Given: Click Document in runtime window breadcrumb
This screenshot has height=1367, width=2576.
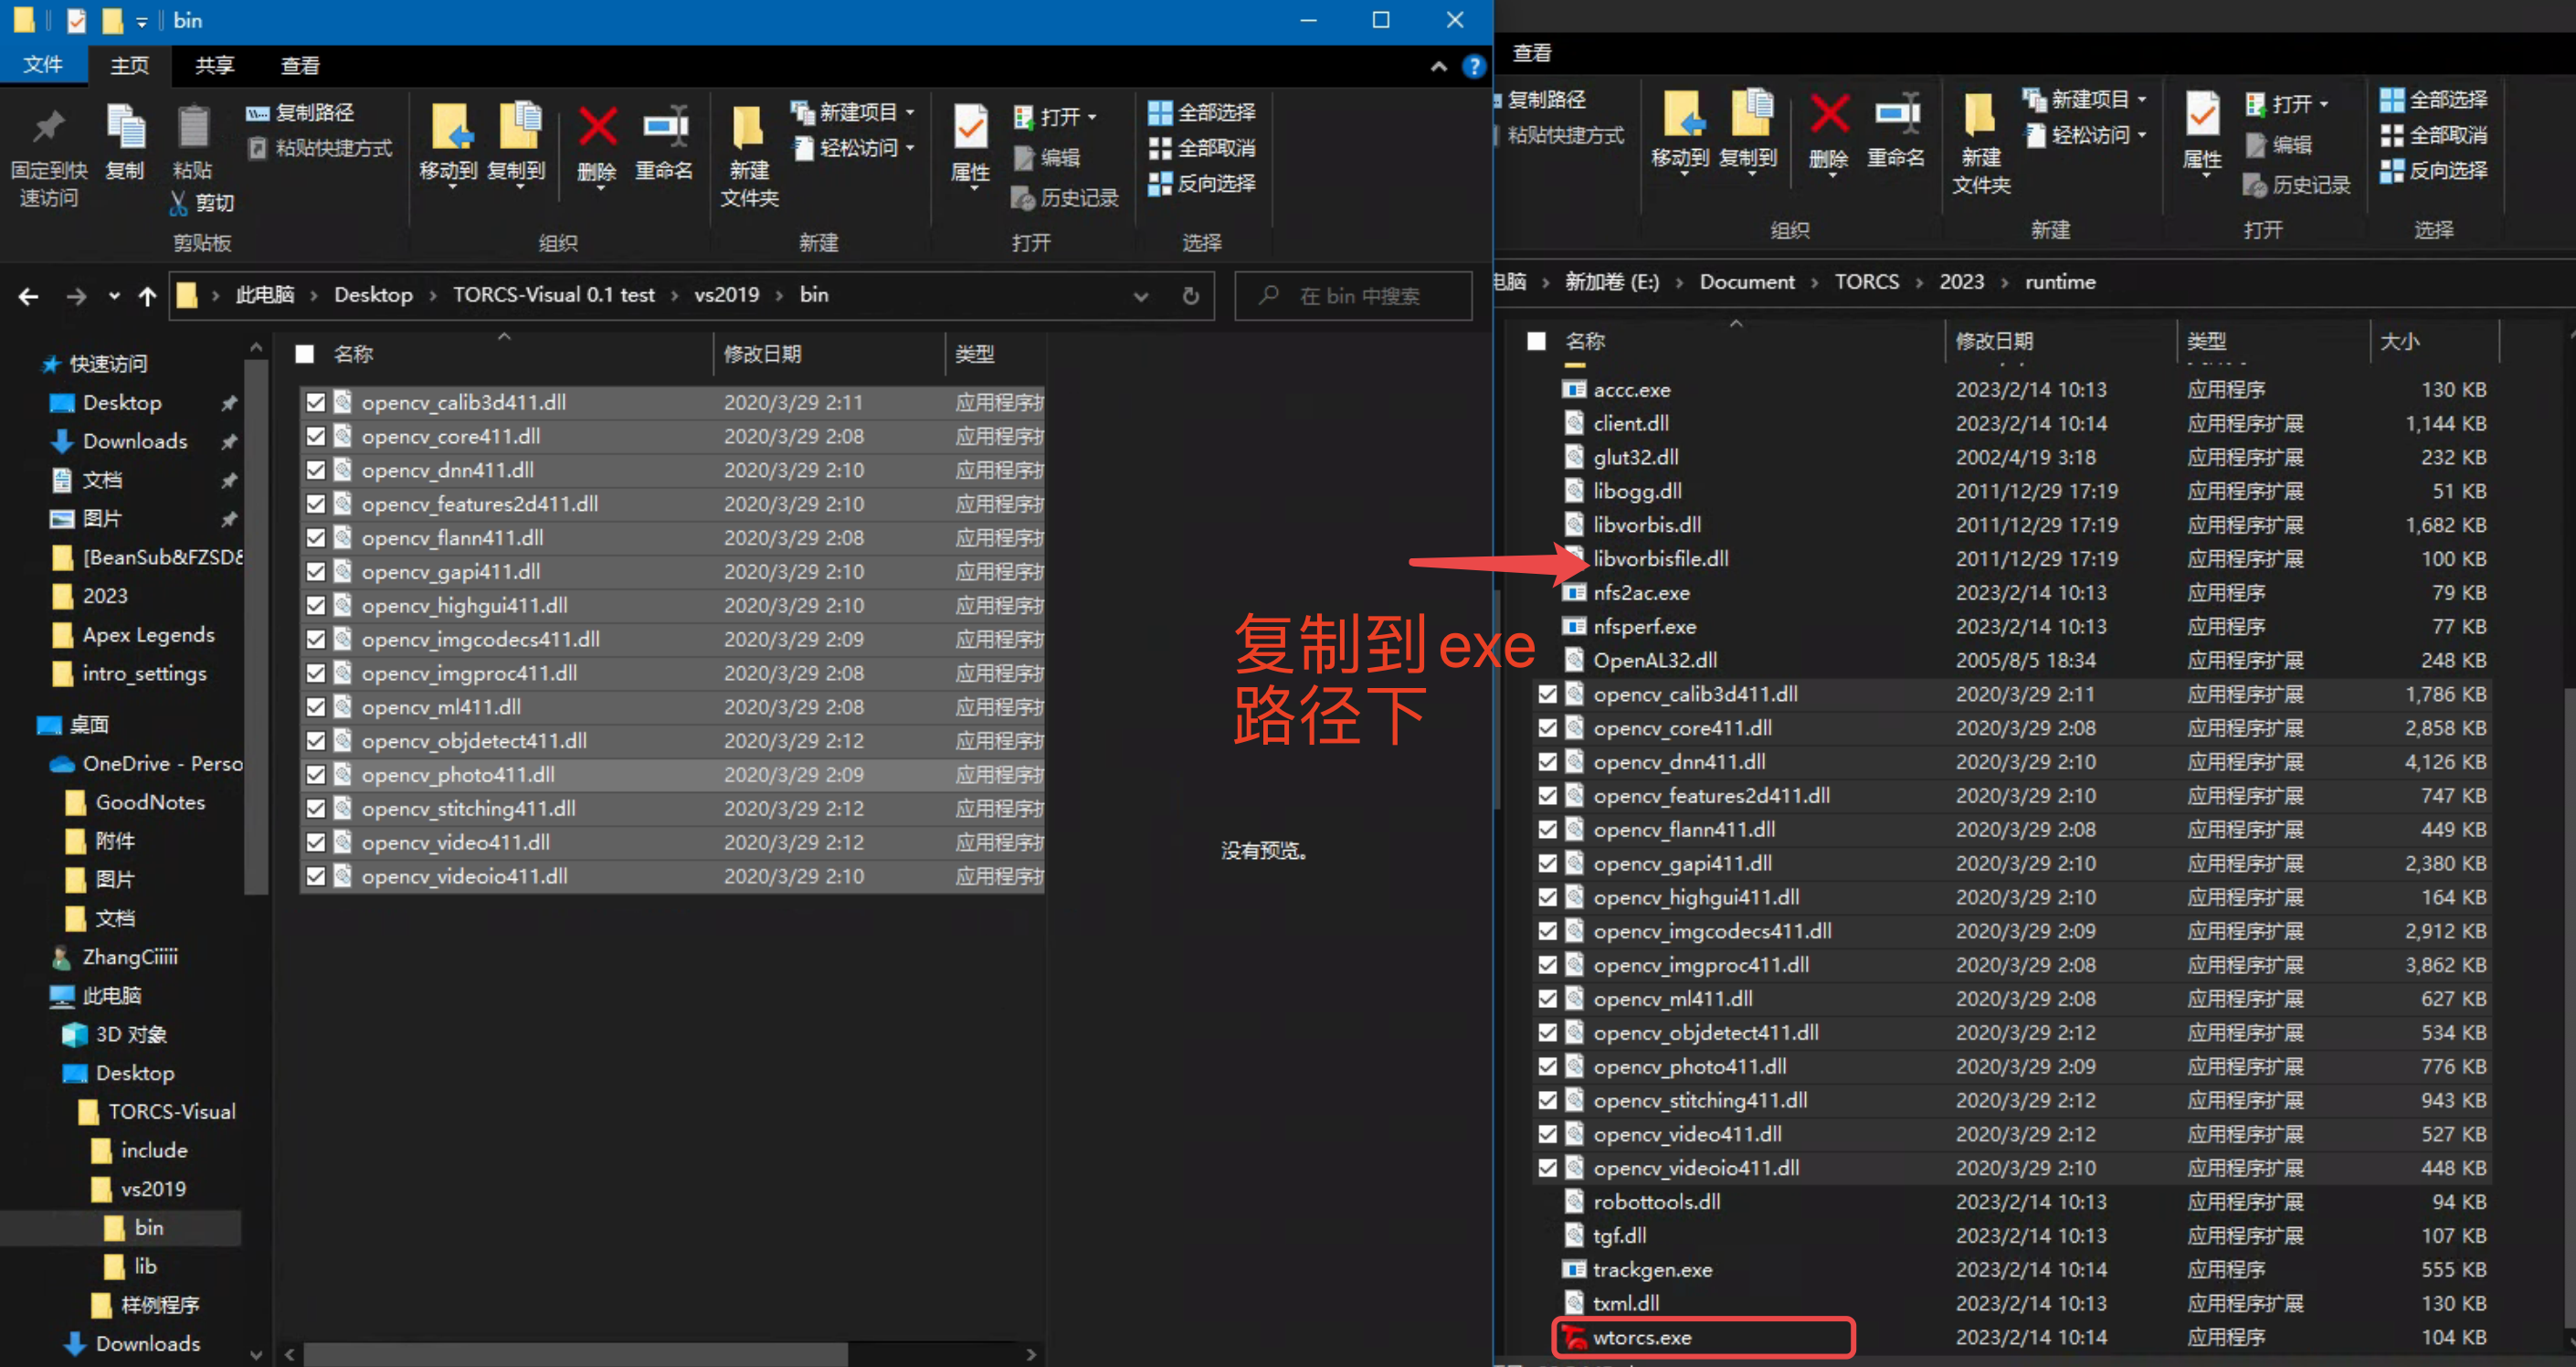Looking at the screenshot, I should pos(1747,282).
